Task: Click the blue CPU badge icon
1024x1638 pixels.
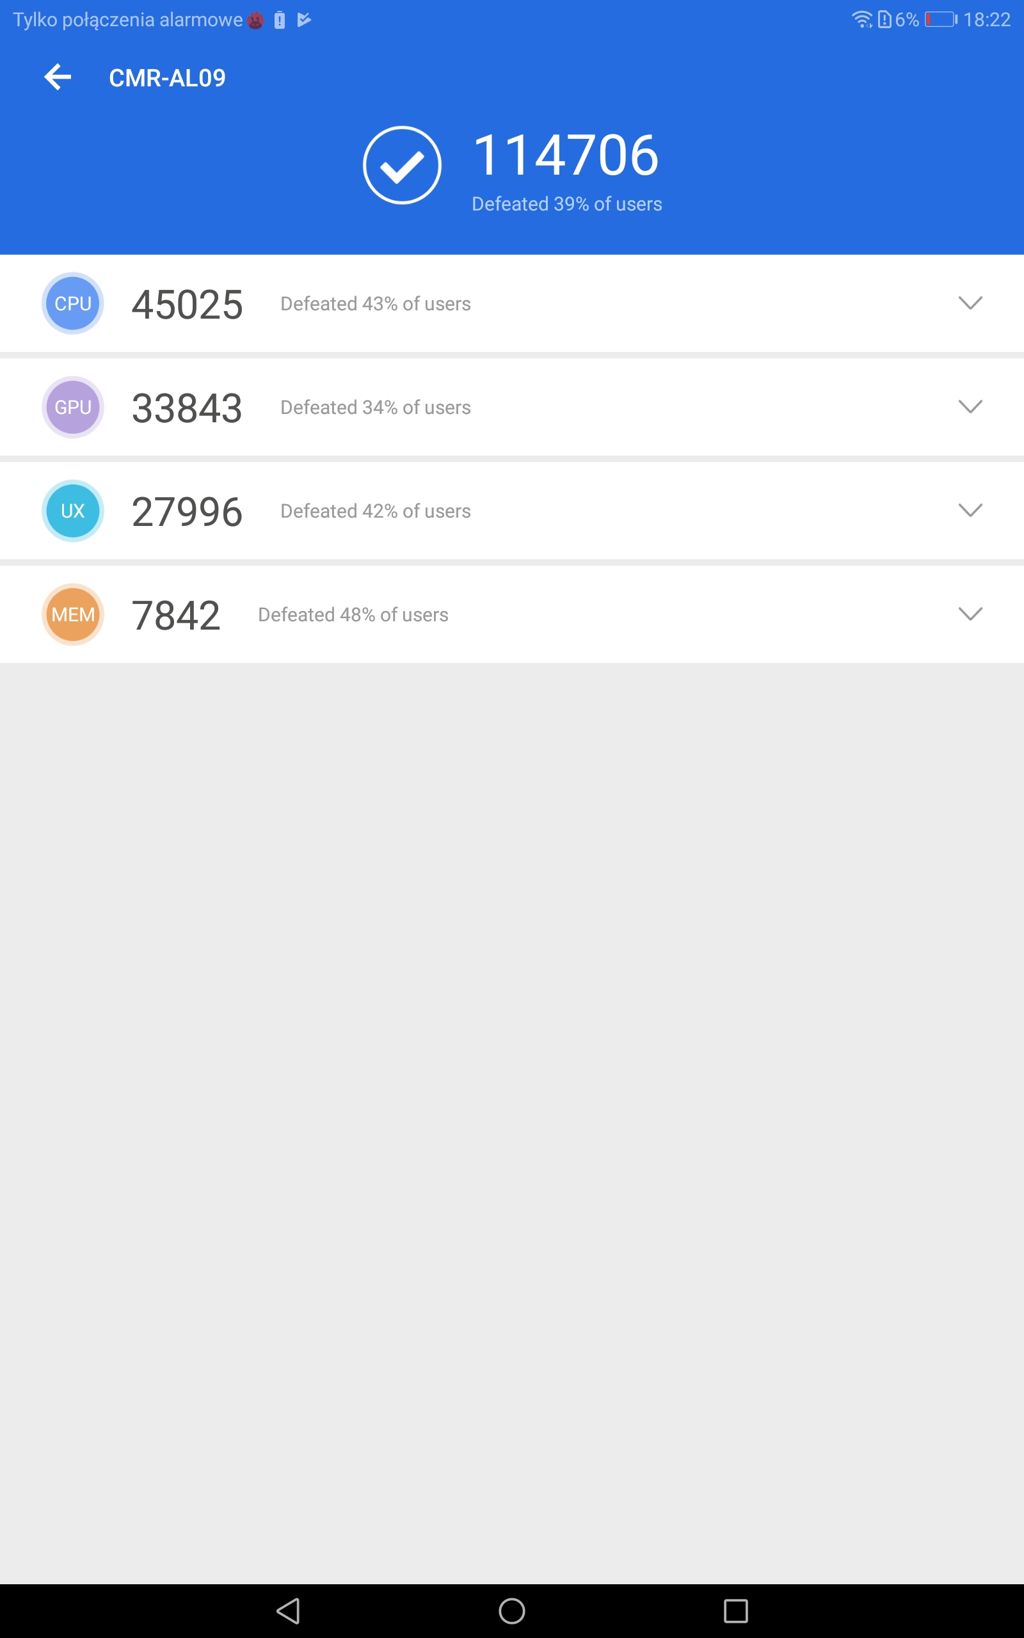Action: [x=73, y=303]
